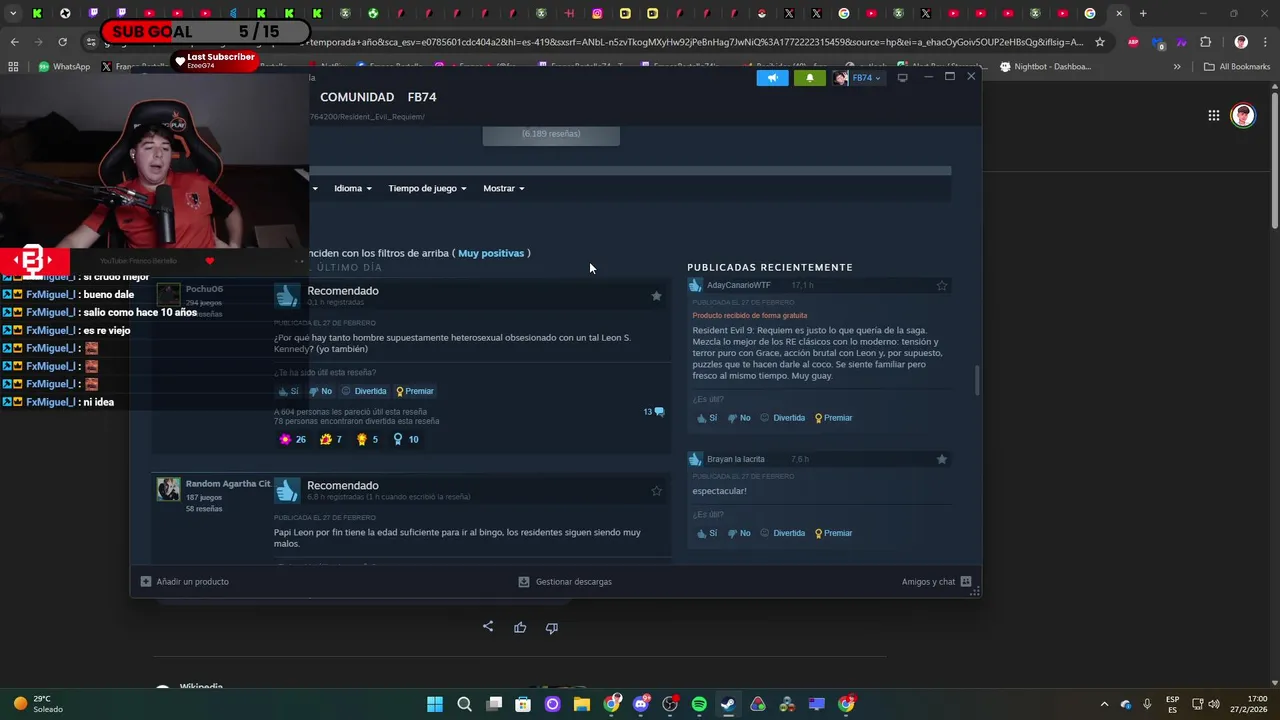Premiar the Leon S. Kennedy review

[x=415, y=391]
